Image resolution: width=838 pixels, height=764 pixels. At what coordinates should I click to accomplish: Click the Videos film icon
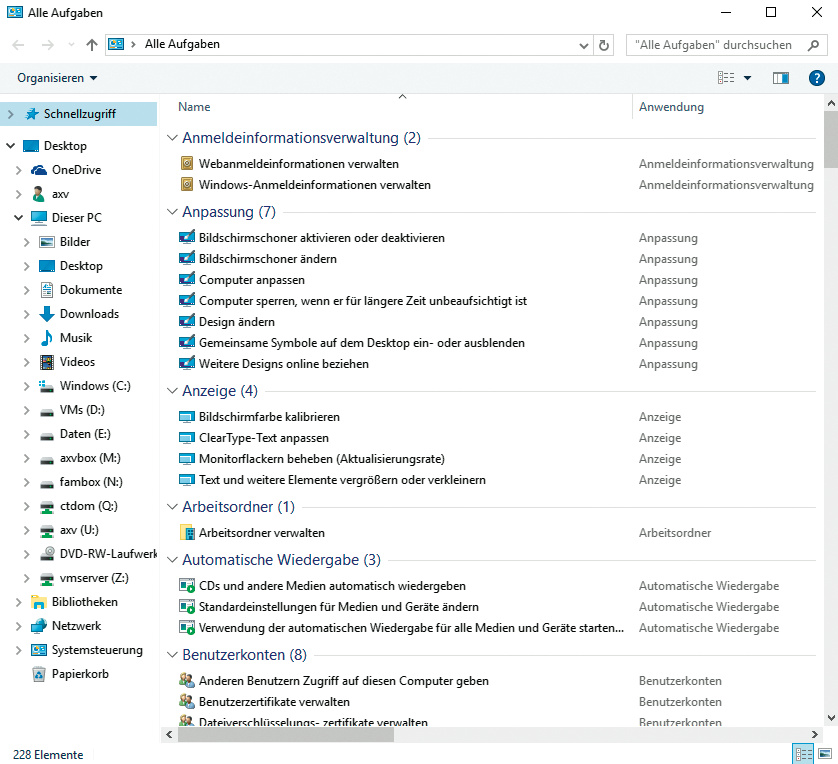[x=47, y=362]
